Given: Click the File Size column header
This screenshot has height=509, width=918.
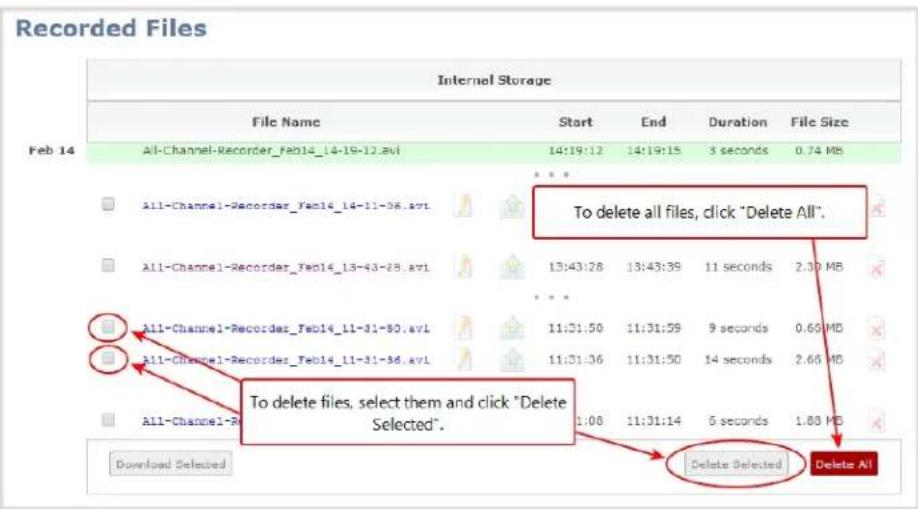Looking at the screenshot, I should [x=819, y=122].
